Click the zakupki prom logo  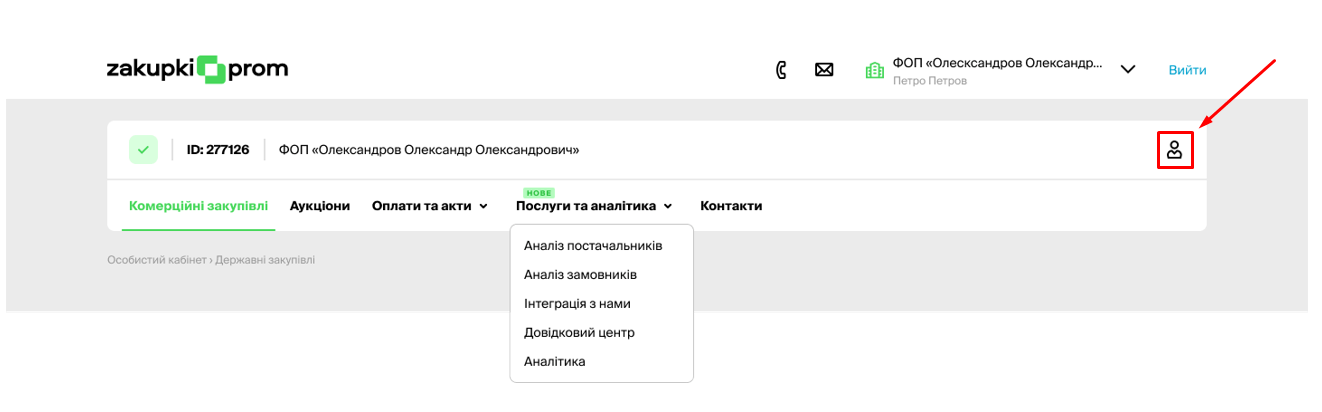coord(197,69)
